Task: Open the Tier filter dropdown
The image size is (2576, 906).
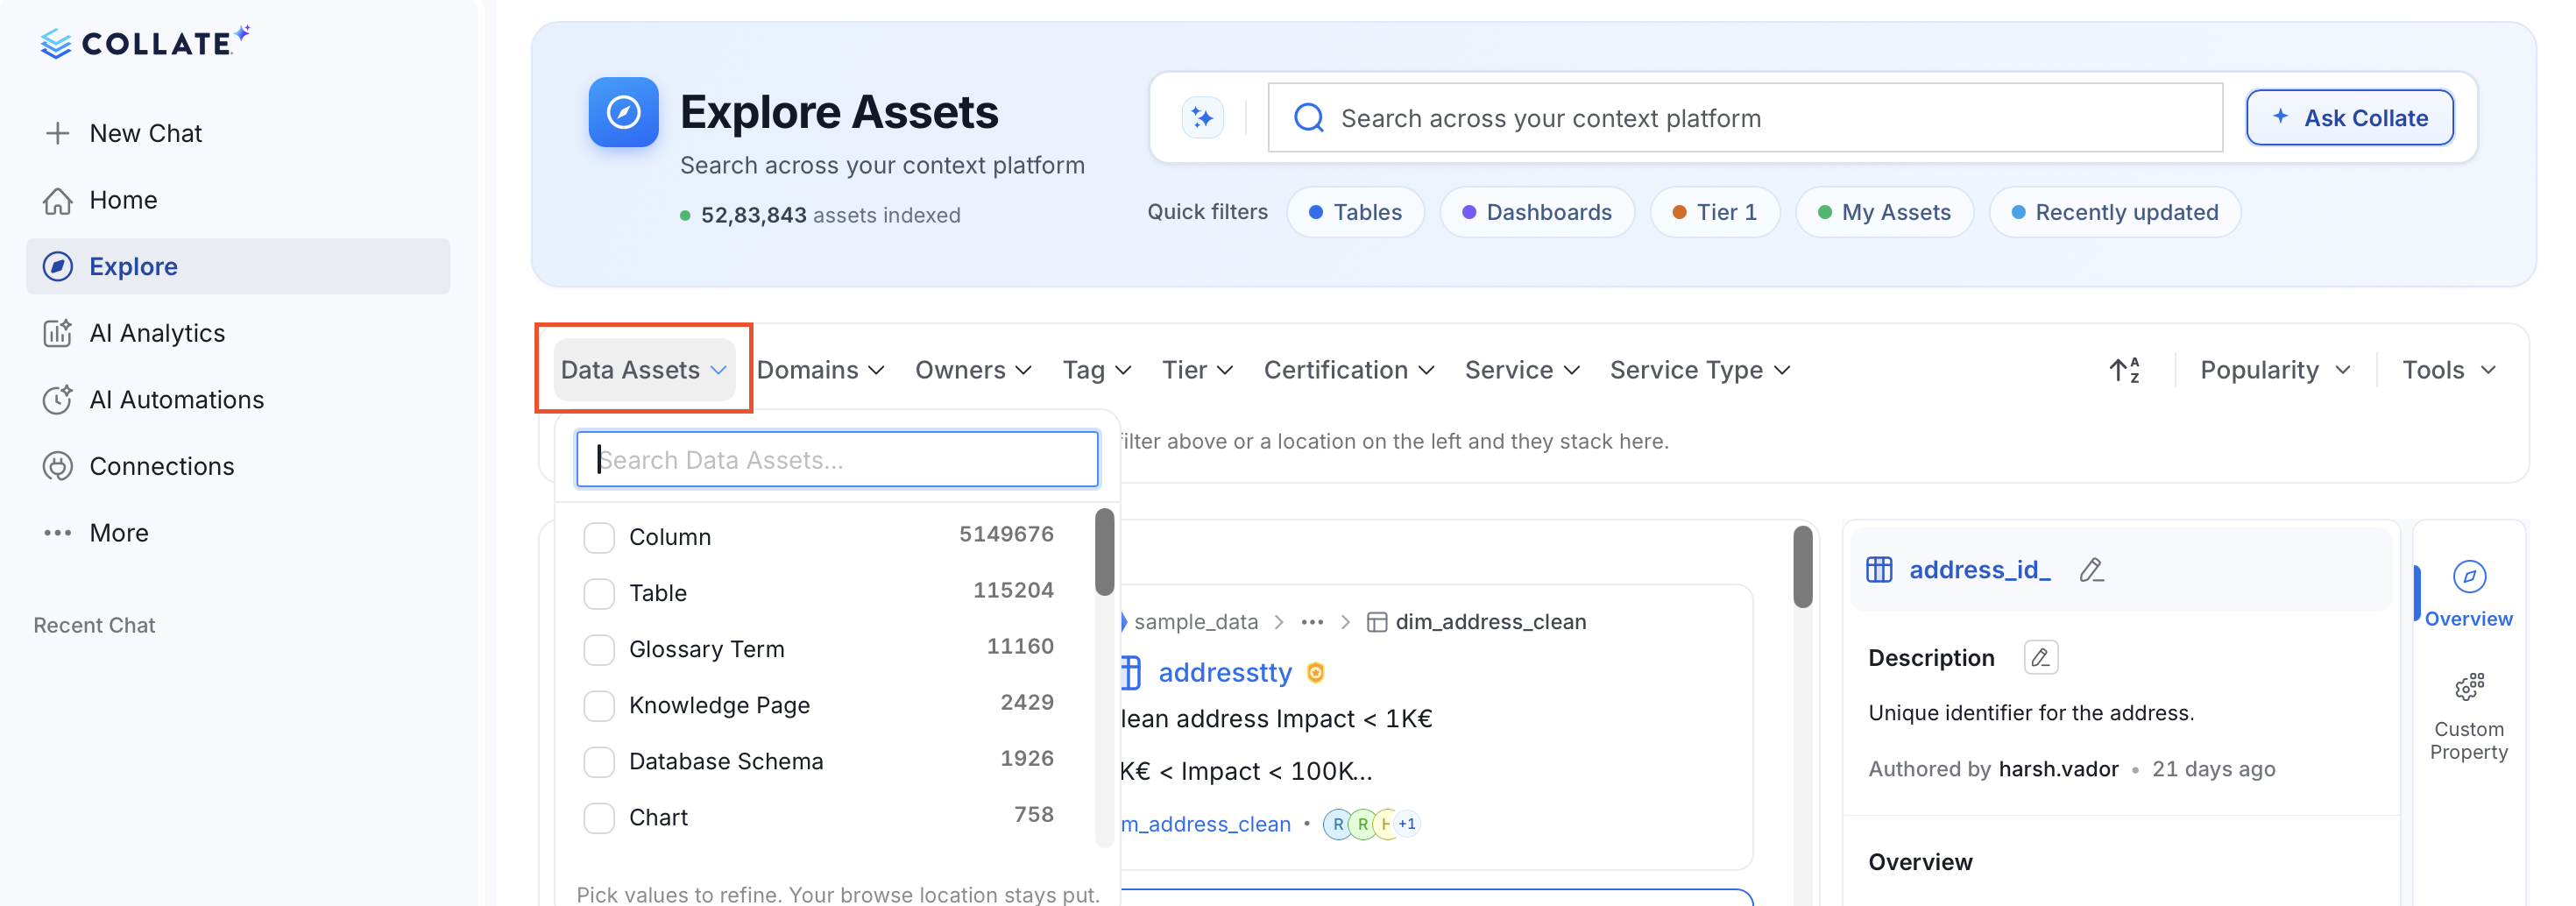Action: 1197,370
